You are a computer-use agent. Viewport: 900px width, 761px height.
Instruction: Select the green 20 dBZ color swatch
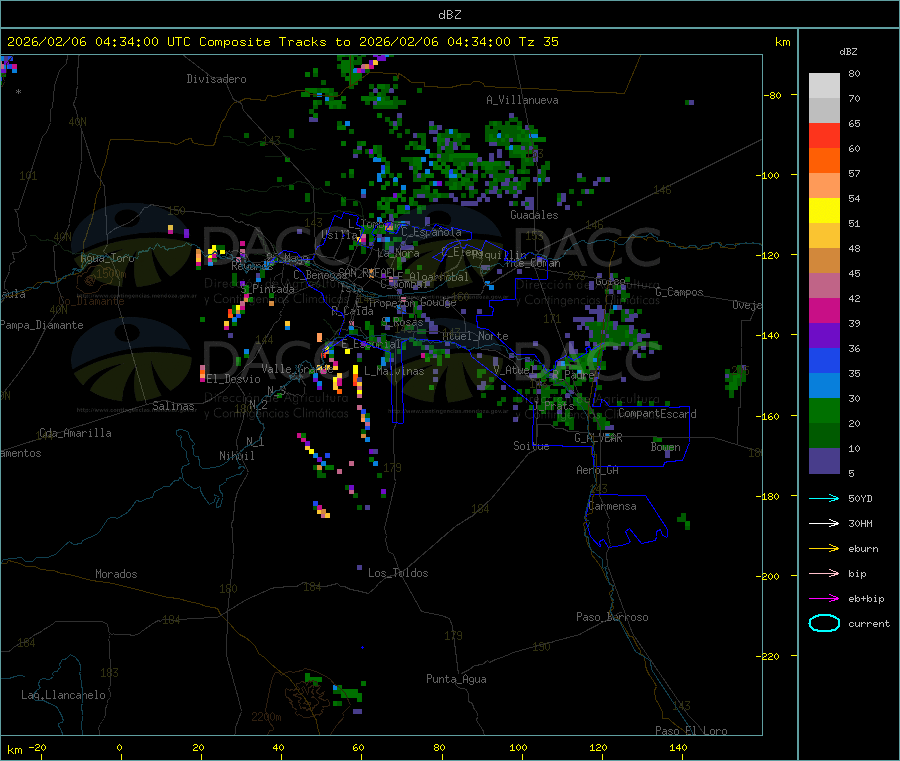click(x=824, y=410)
